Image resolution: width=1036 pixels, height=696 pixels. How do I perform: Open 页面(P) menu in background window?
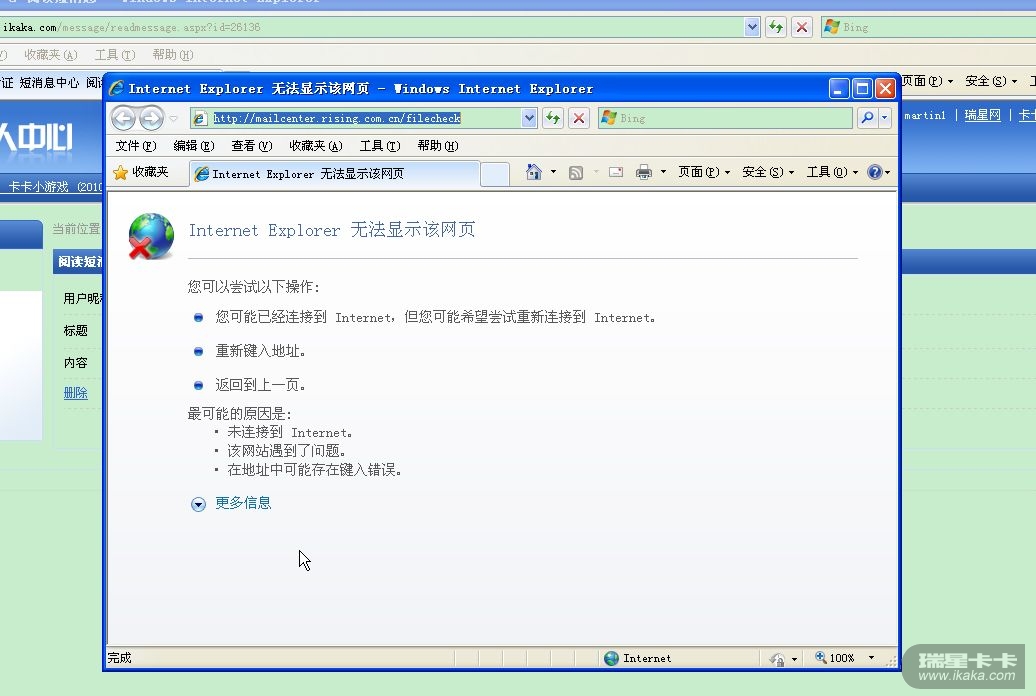click(x=928, y=81)
